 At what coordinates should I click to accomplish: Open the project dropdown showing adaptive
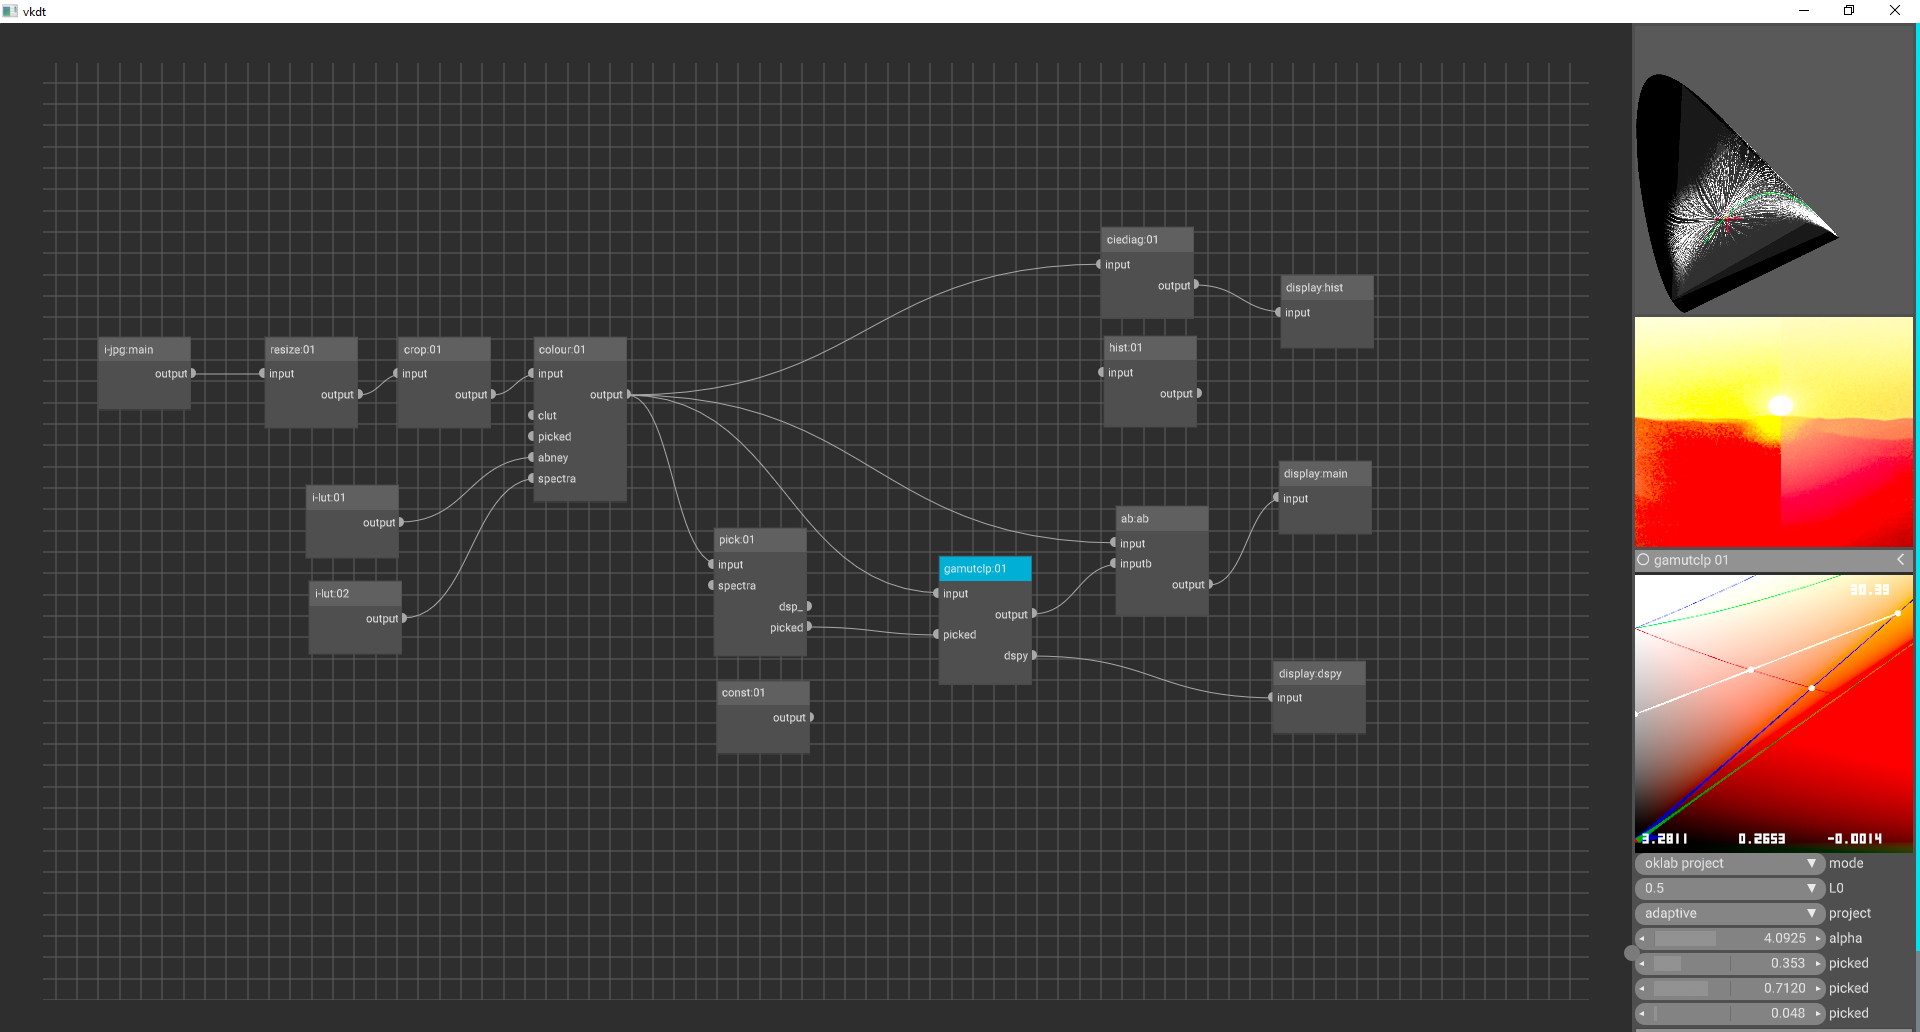click(x=1729, y=913)
